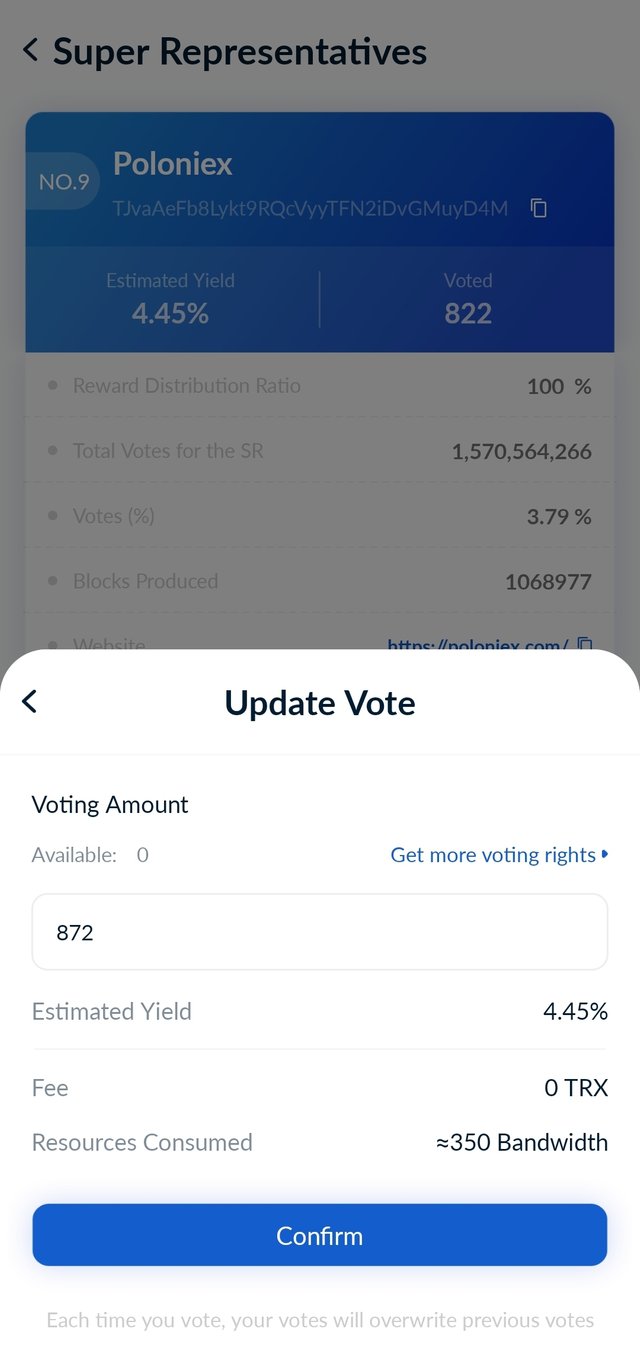Focus the voting amount field showing 872
The width and height of the screenshot is (640, 1355).
pos(320,932)
